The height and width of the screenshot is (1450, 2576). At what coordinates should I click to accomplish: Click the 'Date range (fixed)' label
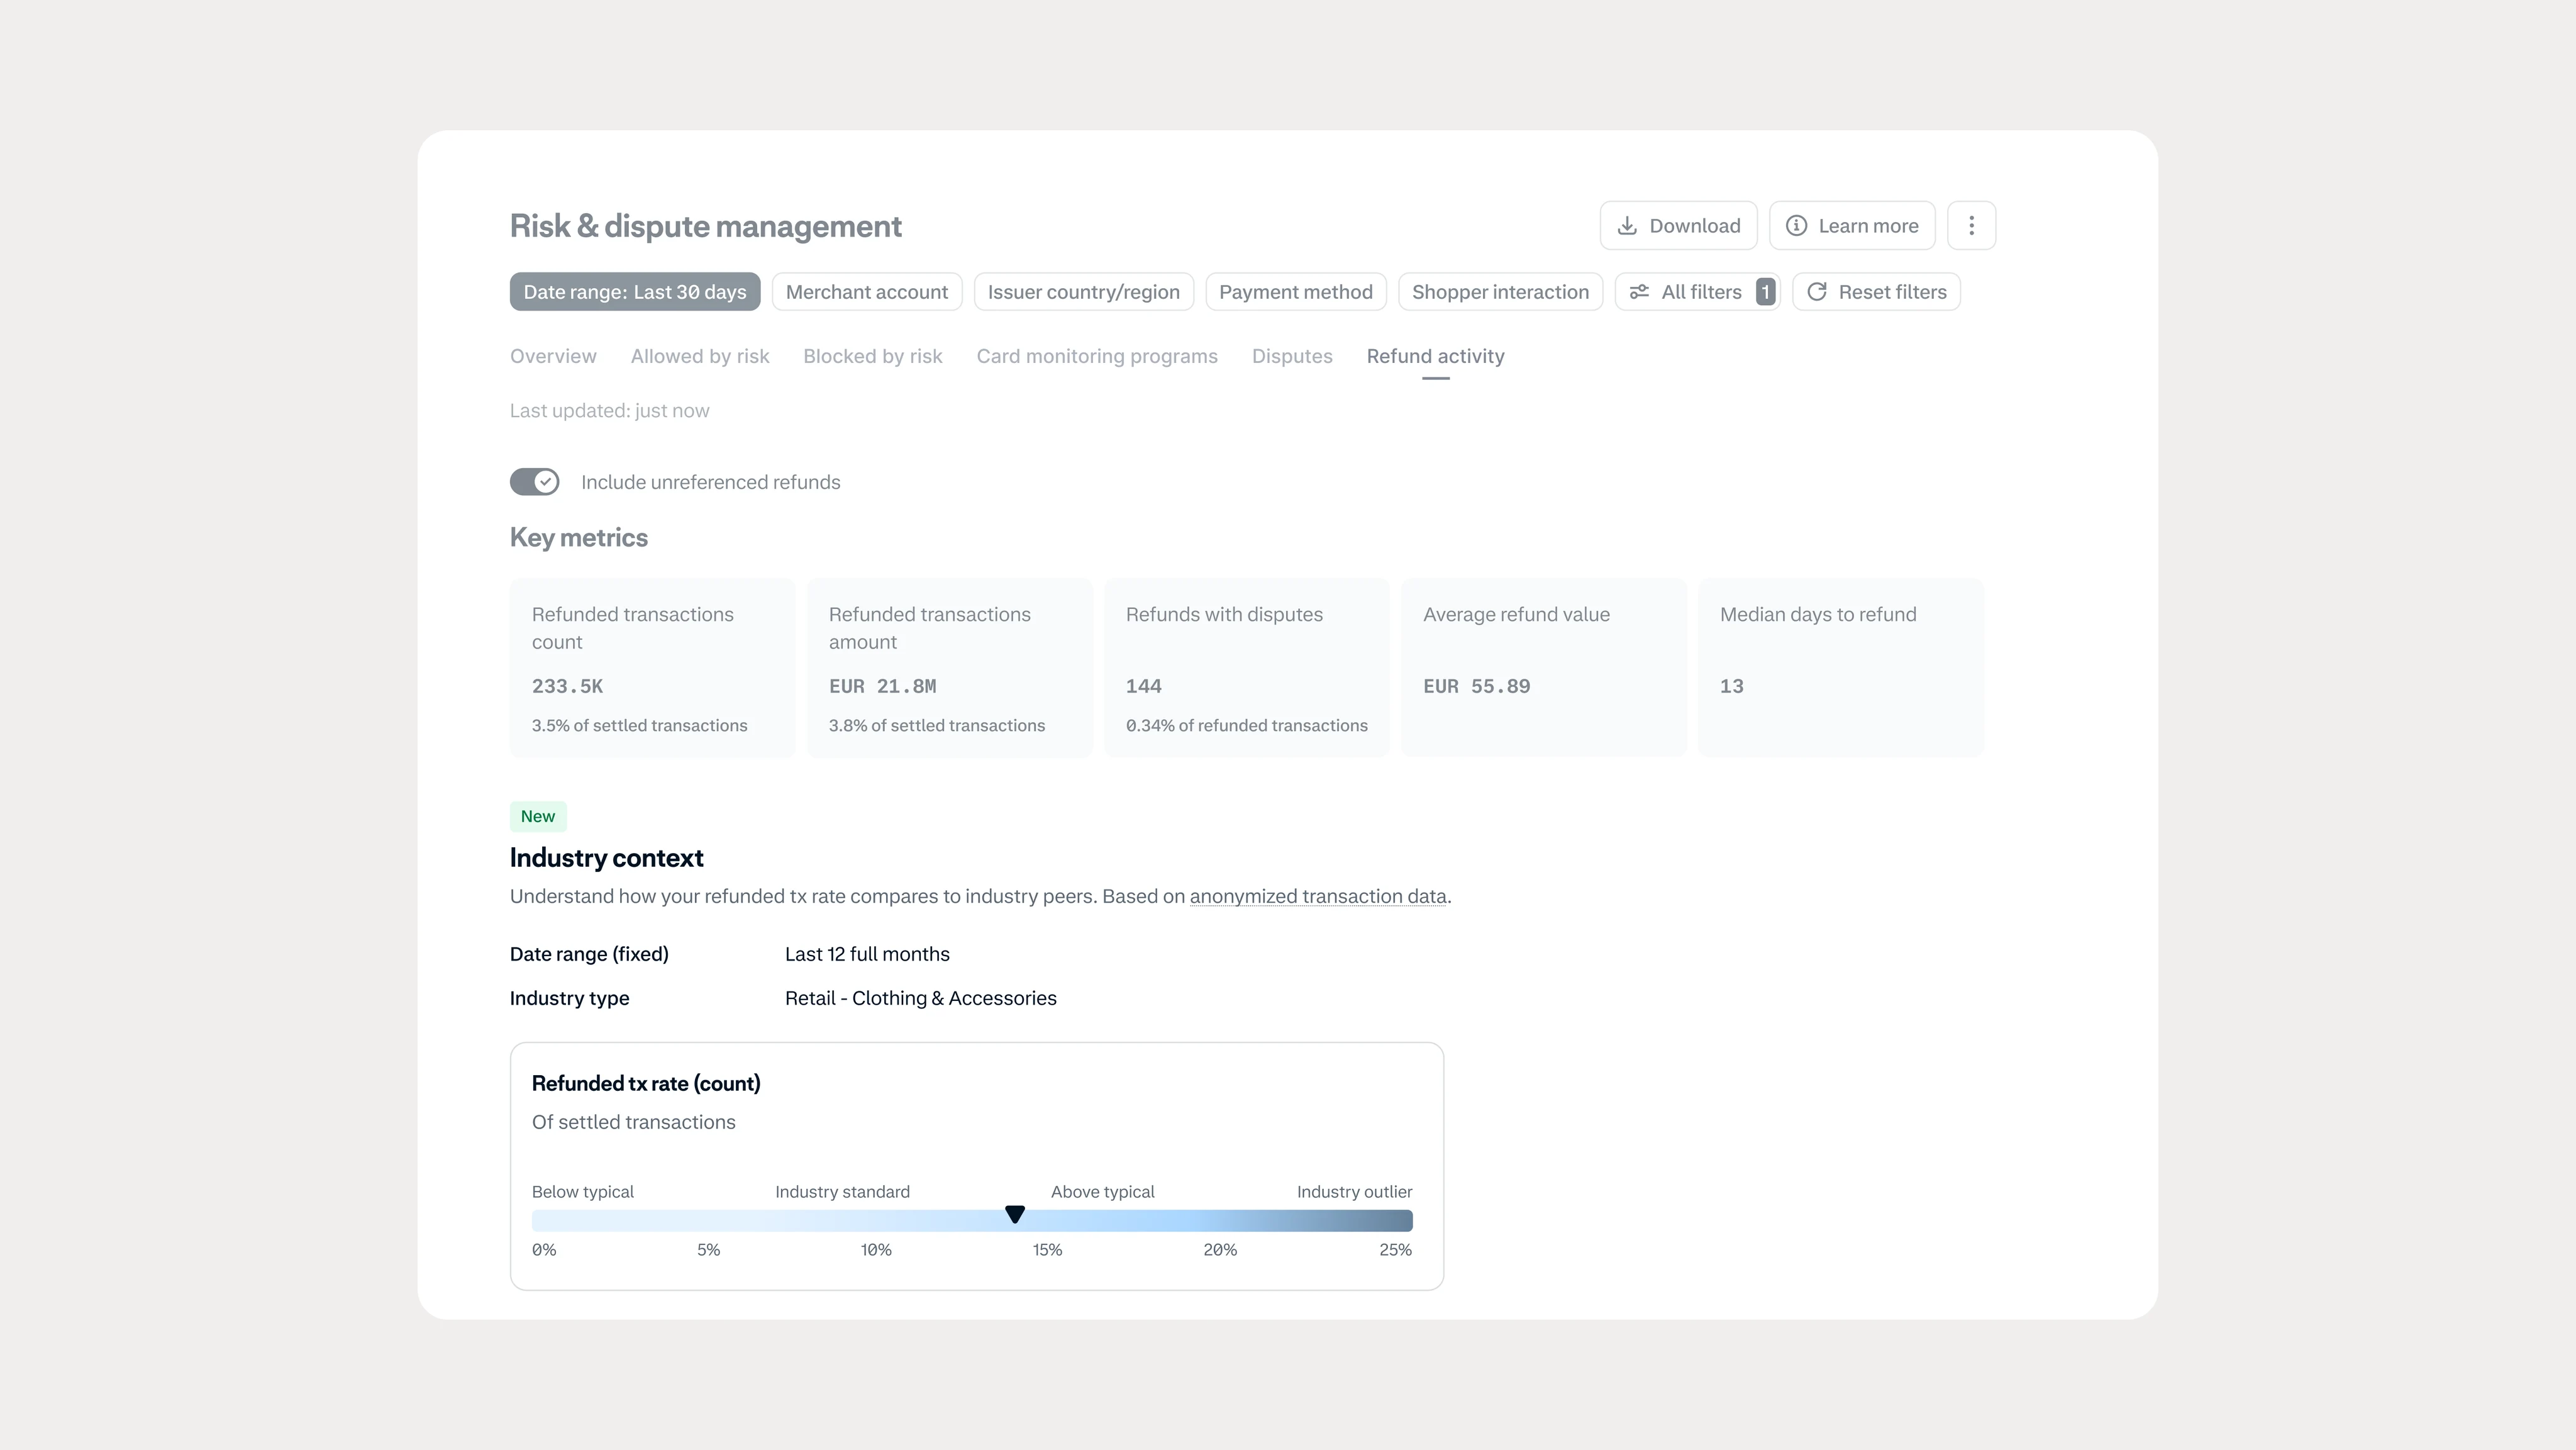[589, 954]
